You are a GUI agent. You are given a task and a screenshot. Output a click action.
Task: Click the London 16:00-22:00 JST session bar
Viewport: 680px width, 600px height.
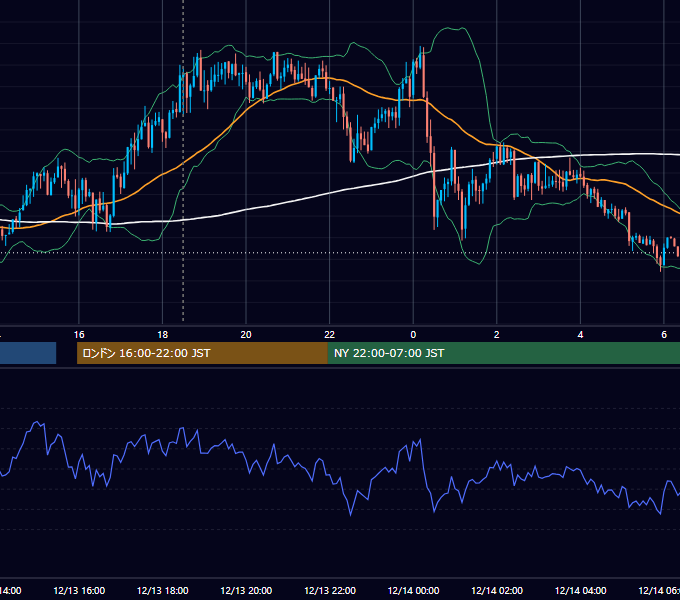point(202,353)
